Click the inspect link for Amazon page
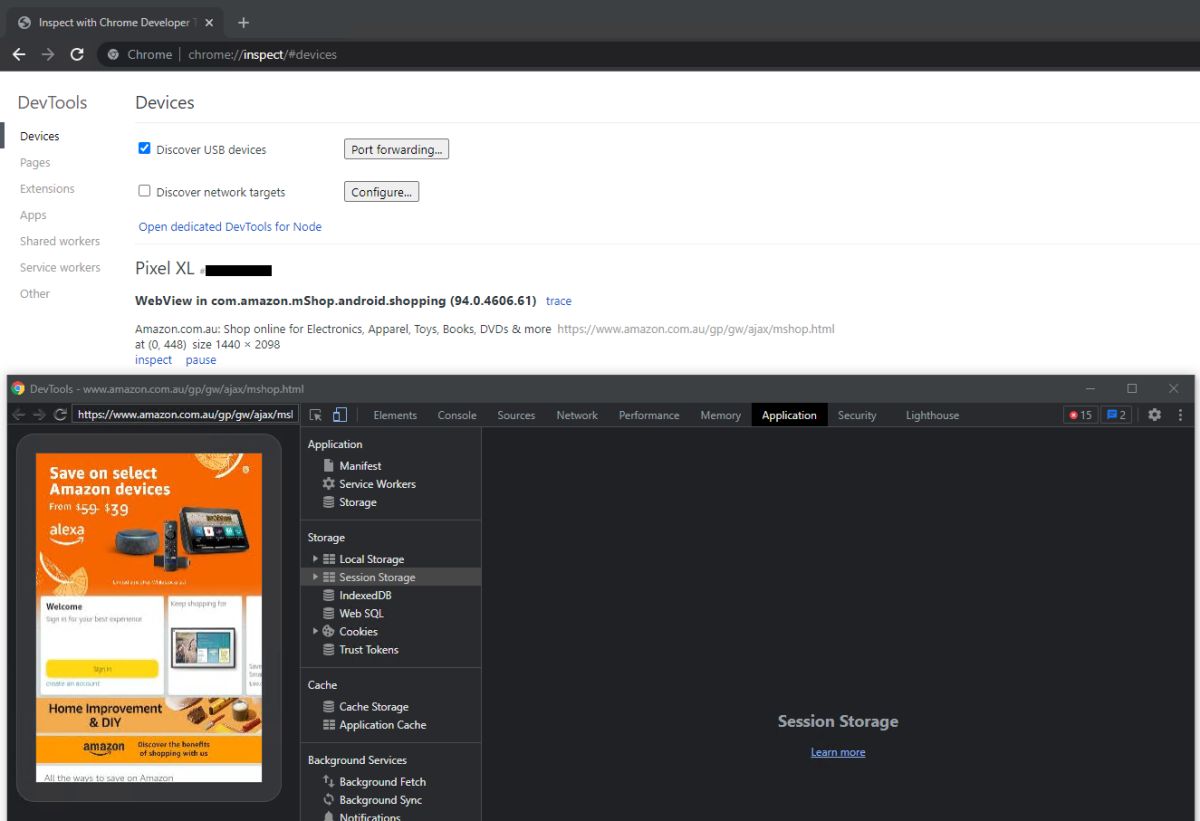 click(x=153, y=360)
